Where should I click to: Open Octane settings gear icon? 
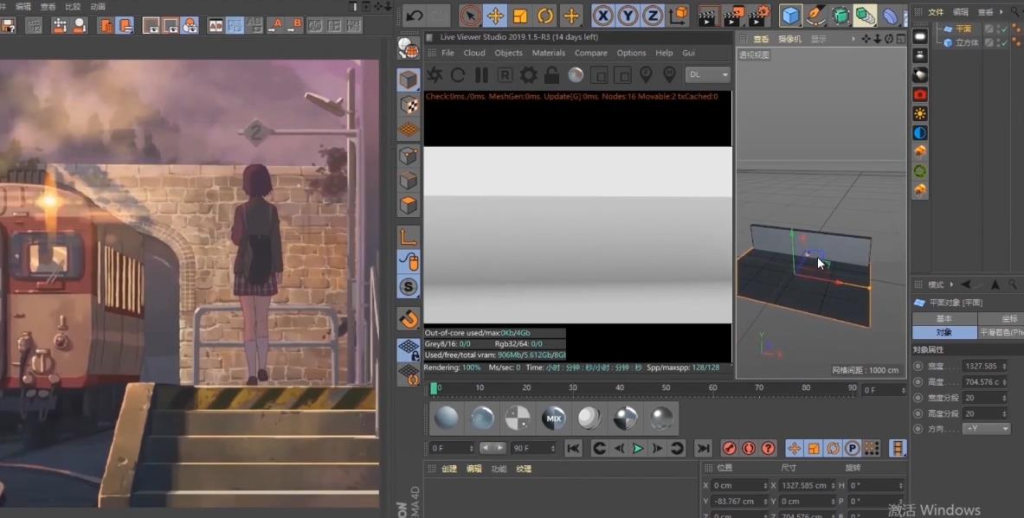[x=528, y=75]
